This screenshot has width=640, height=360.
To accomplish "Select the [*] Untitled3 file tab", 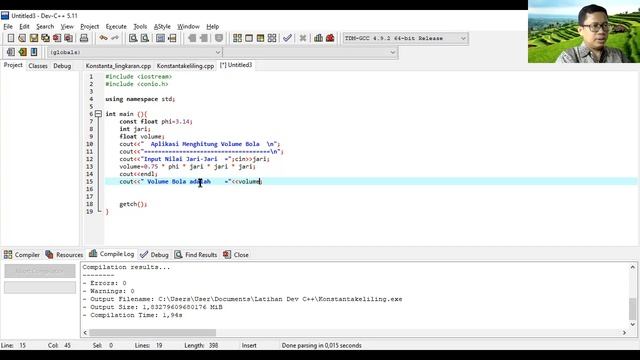I will point(236,65).
